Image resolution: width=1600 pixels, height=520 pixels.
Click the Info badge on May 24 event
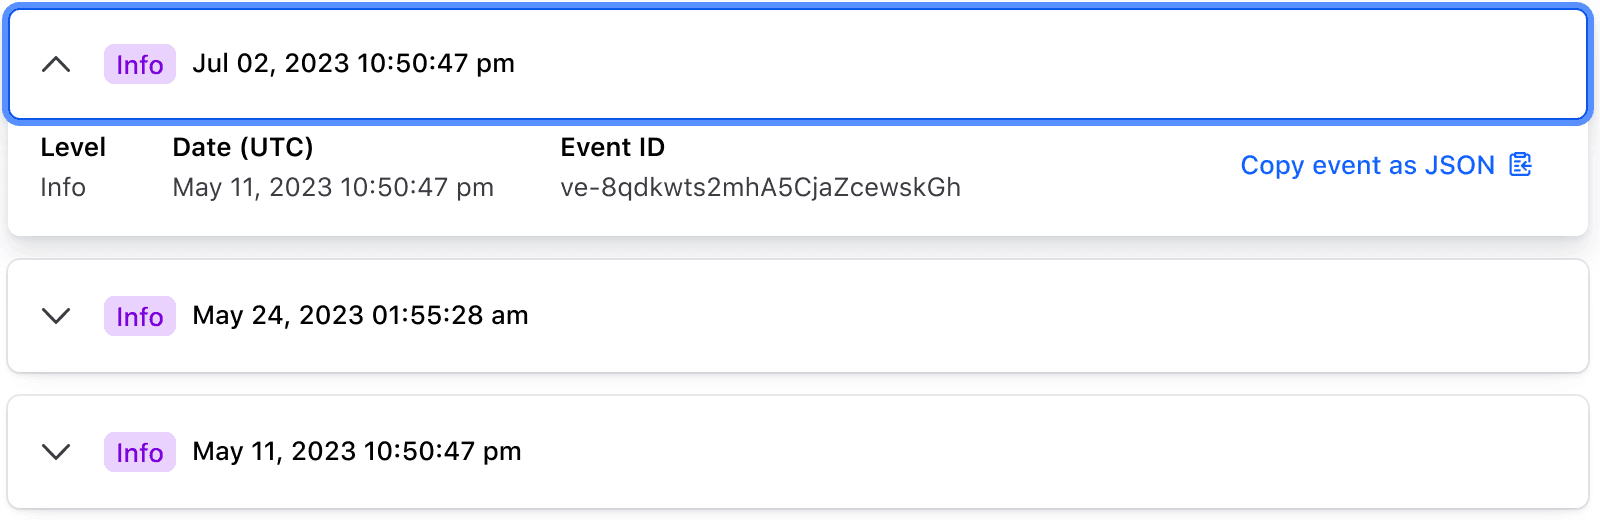(140, 316)
